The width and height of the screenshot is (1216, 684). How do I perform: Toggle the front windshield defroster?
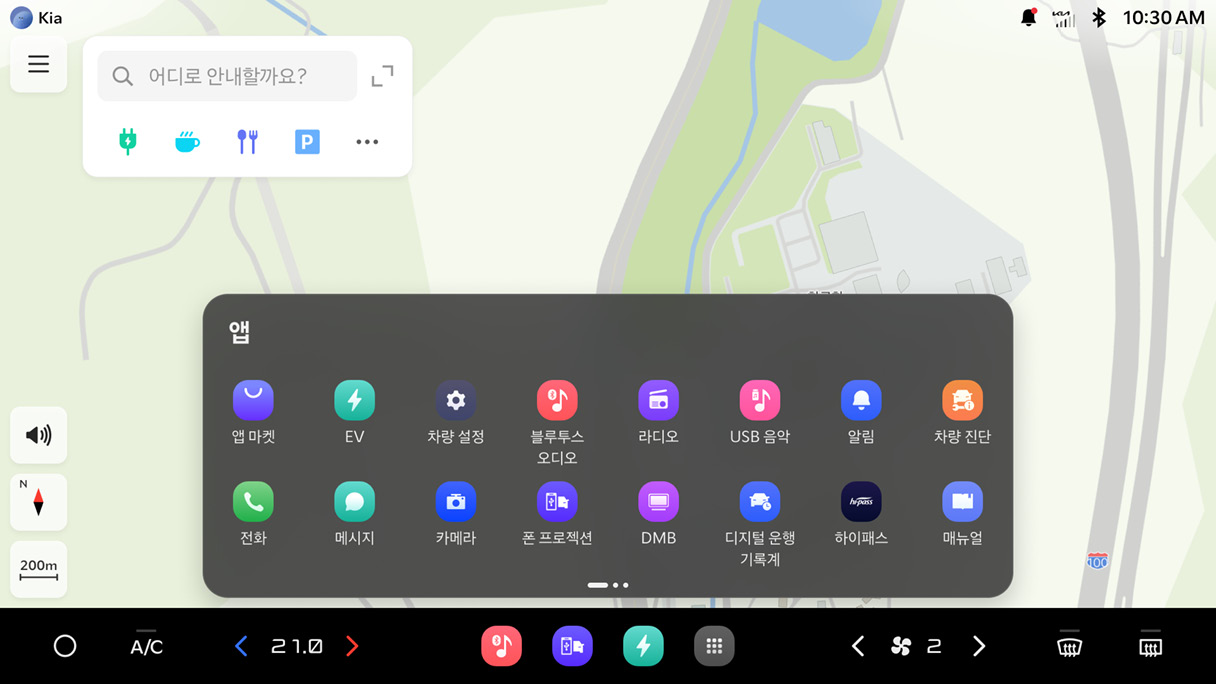click(x=1069, y=646)
